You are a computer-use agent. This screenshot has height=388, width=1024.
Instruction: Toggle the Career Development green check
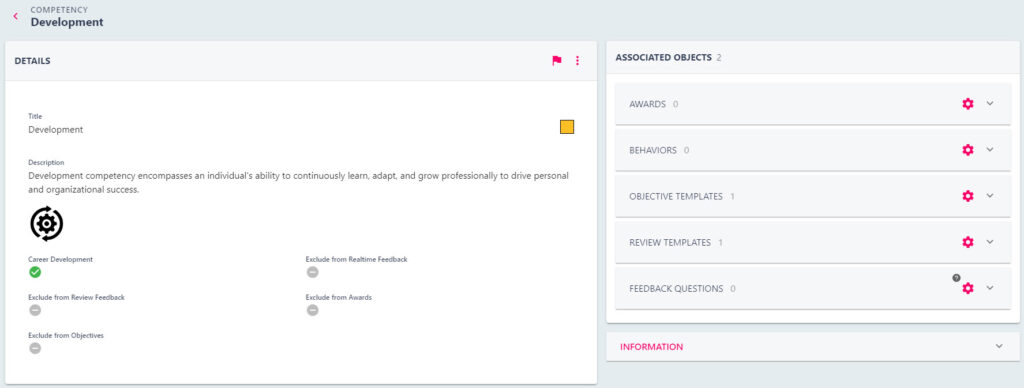click(35, 272)
